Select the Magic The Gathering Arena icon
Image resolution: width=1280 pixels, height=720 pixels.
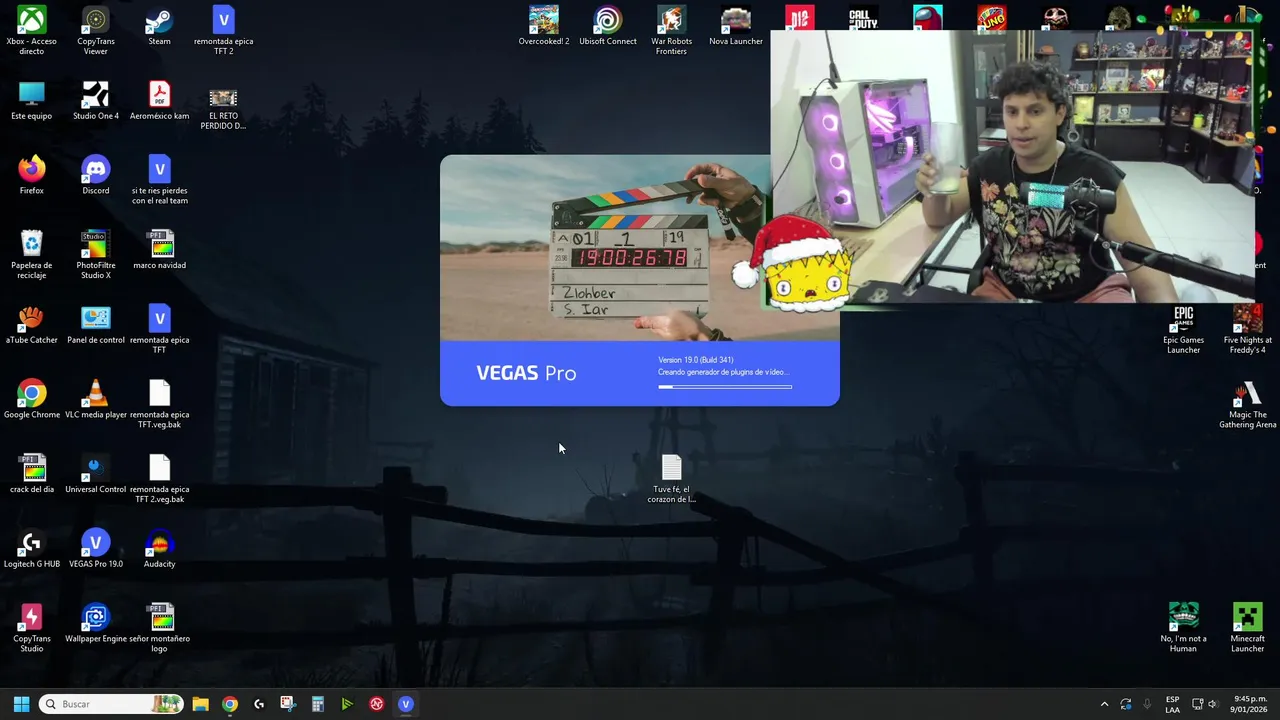click(1247, 404)
